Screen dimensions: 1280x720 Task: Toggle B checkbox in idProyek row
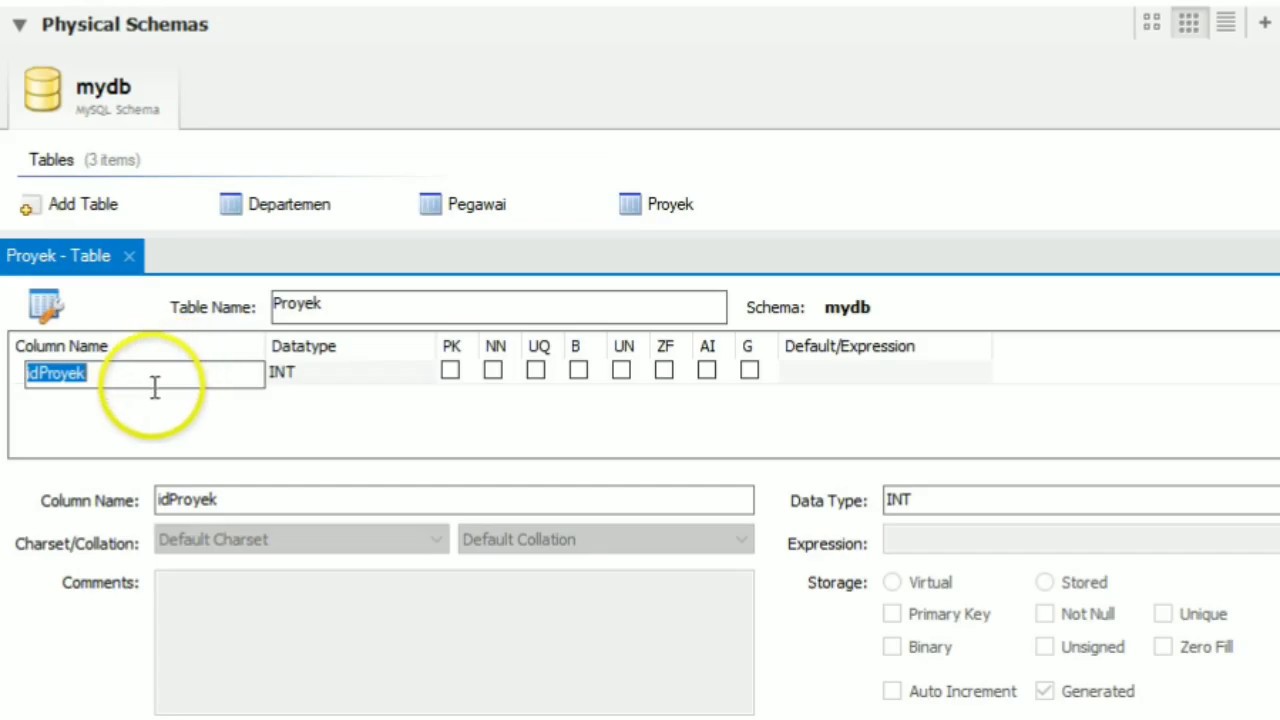coord(578,371)
